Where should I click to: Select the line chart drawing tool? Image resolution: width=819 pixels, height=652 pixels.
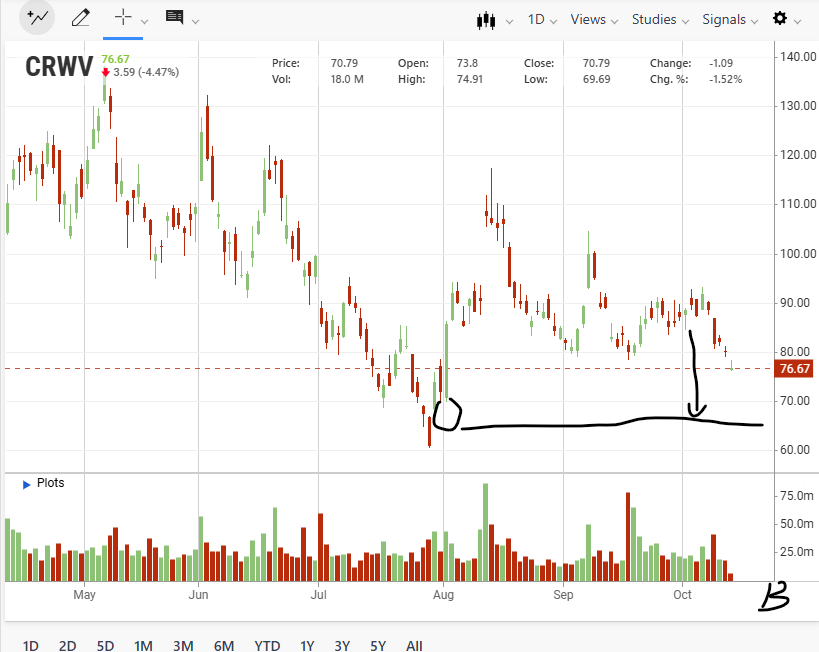pyautogui.click(x=37, y=18)
